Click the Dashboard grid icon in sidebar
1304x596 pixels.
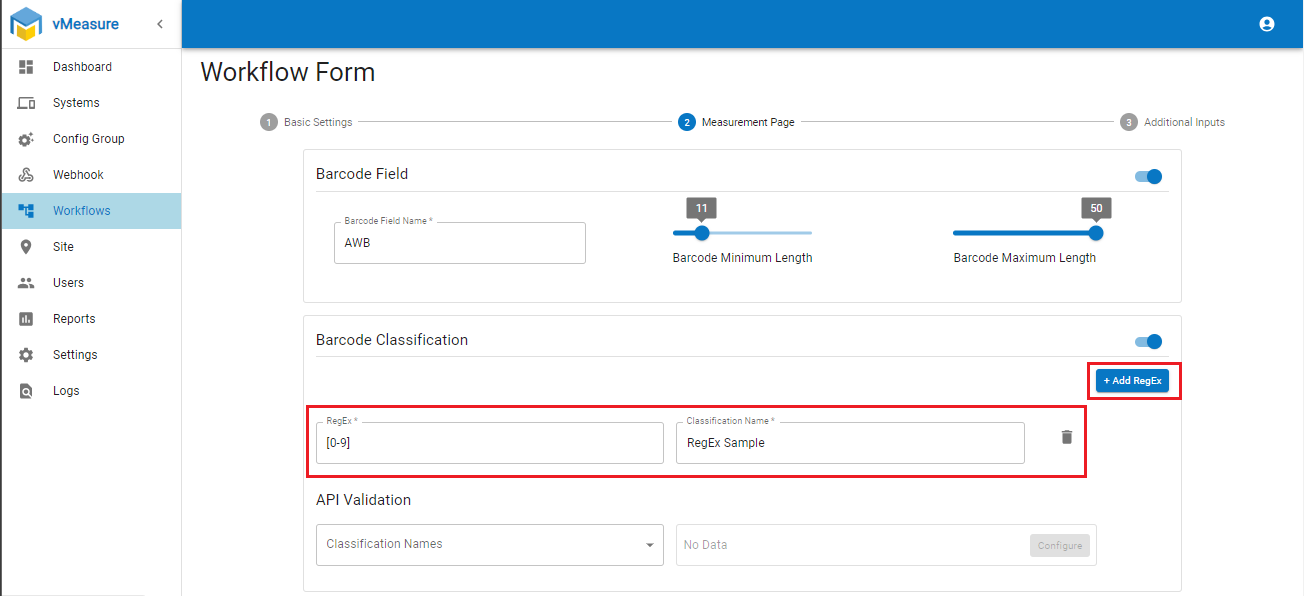pos(27,67)
